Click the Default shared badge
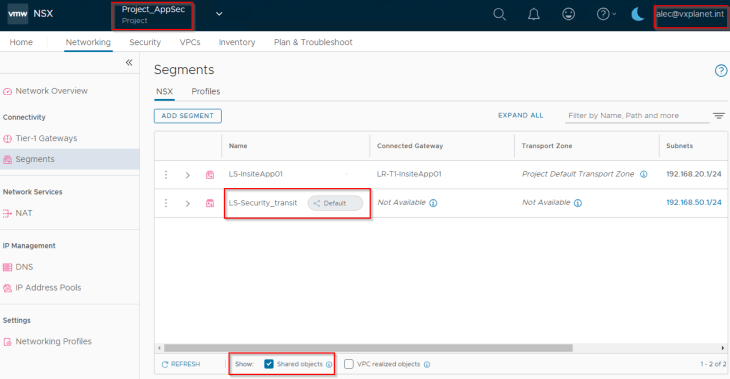The height and width of the screenshot is (379, 730). (x=335, y=203)
